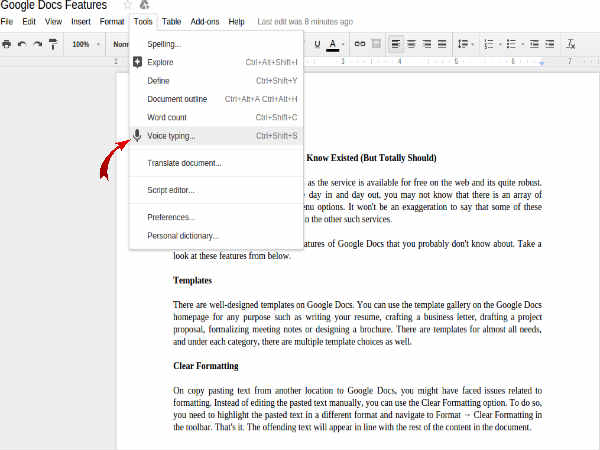Click the print icon in the toolbar
Screen dimensions: 600x450
[x=7, y=44]
